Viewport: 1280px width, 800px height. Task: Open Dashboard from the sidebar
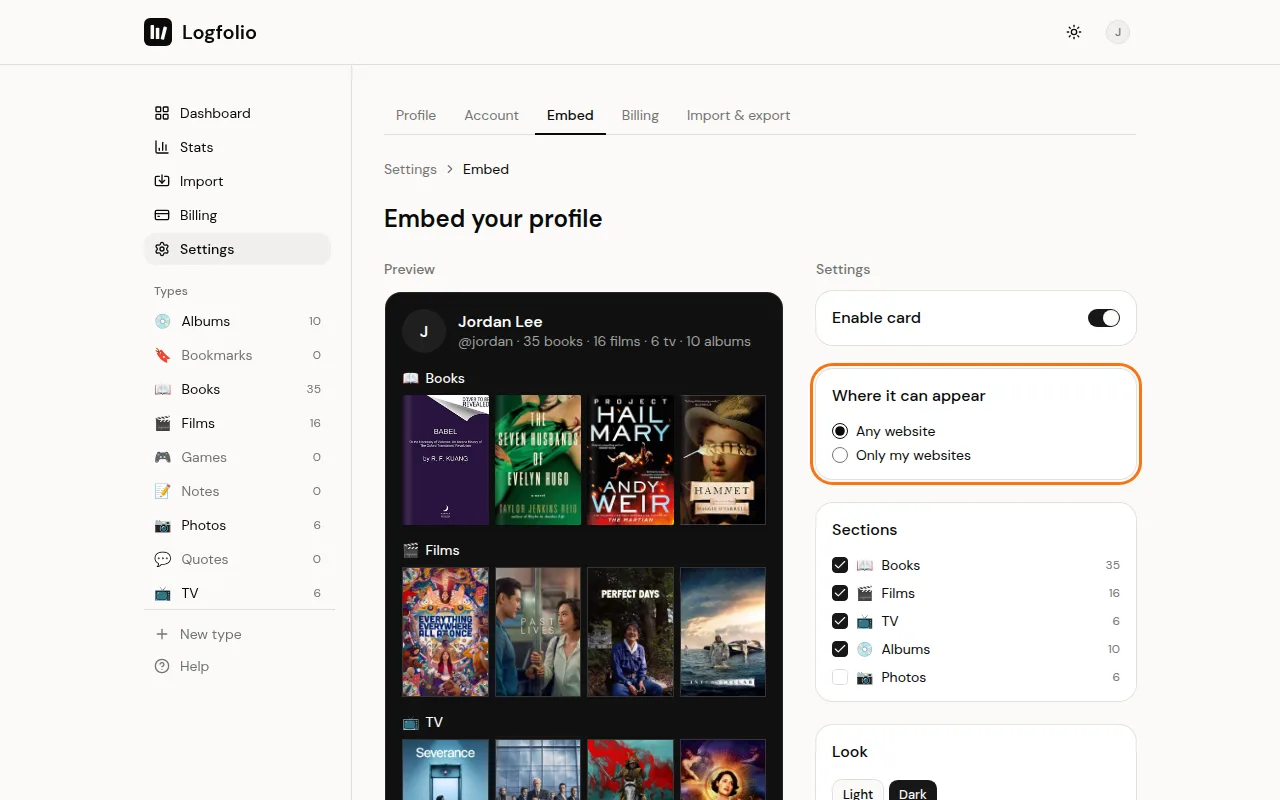point(237,113)
